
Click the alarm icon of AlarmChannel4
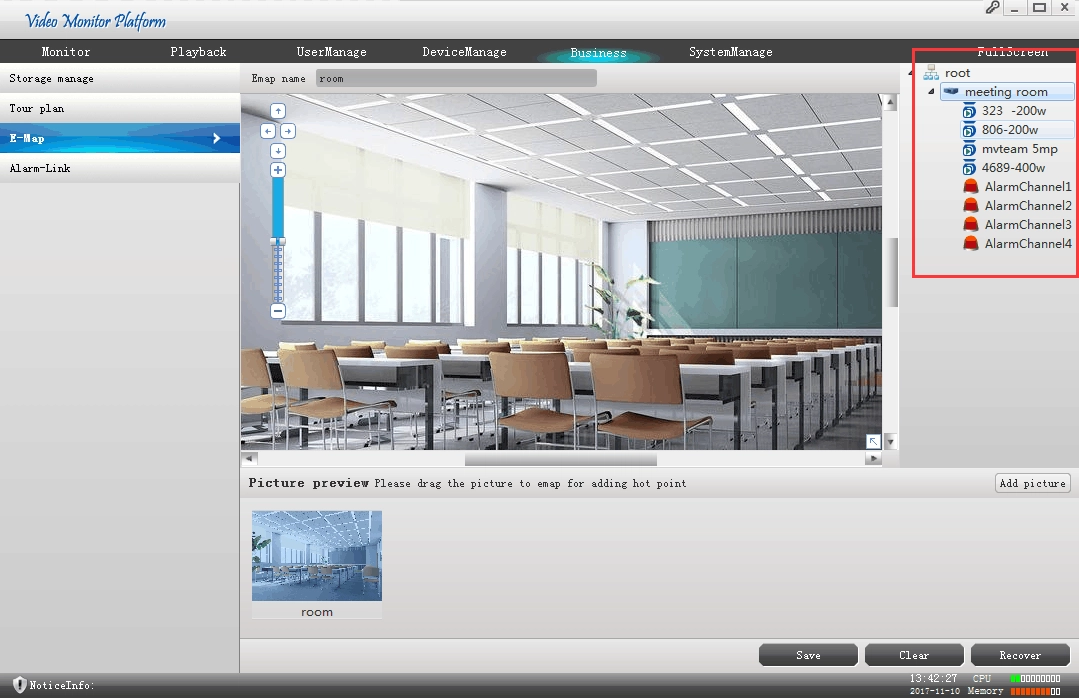(x=971, y=243)
